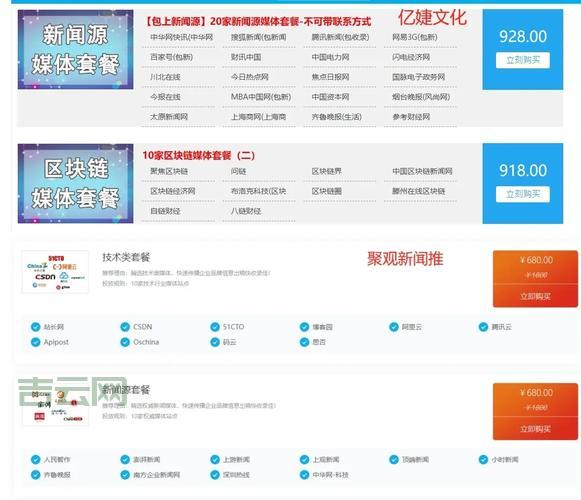Select the check icon beside 南方企业新闻网
Viewport: 581px width, 500px height.
[x=125, y=475]
